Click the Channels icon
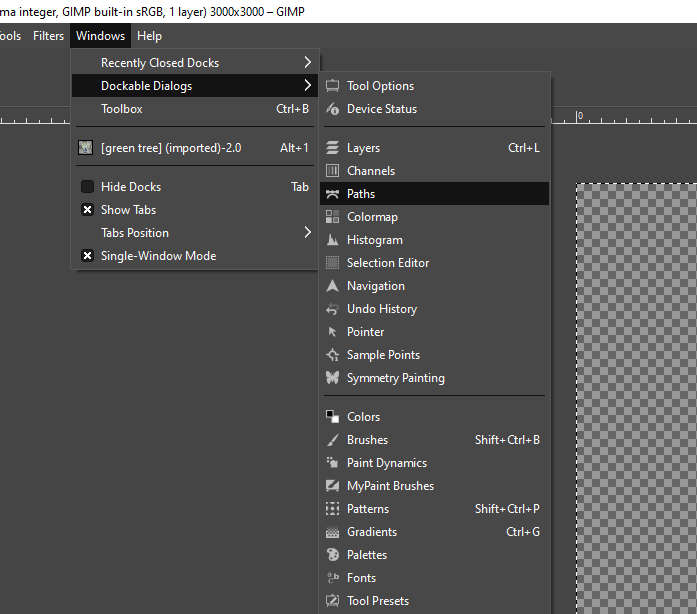Screen dimensions: 697x614 (x=332, y=171)
